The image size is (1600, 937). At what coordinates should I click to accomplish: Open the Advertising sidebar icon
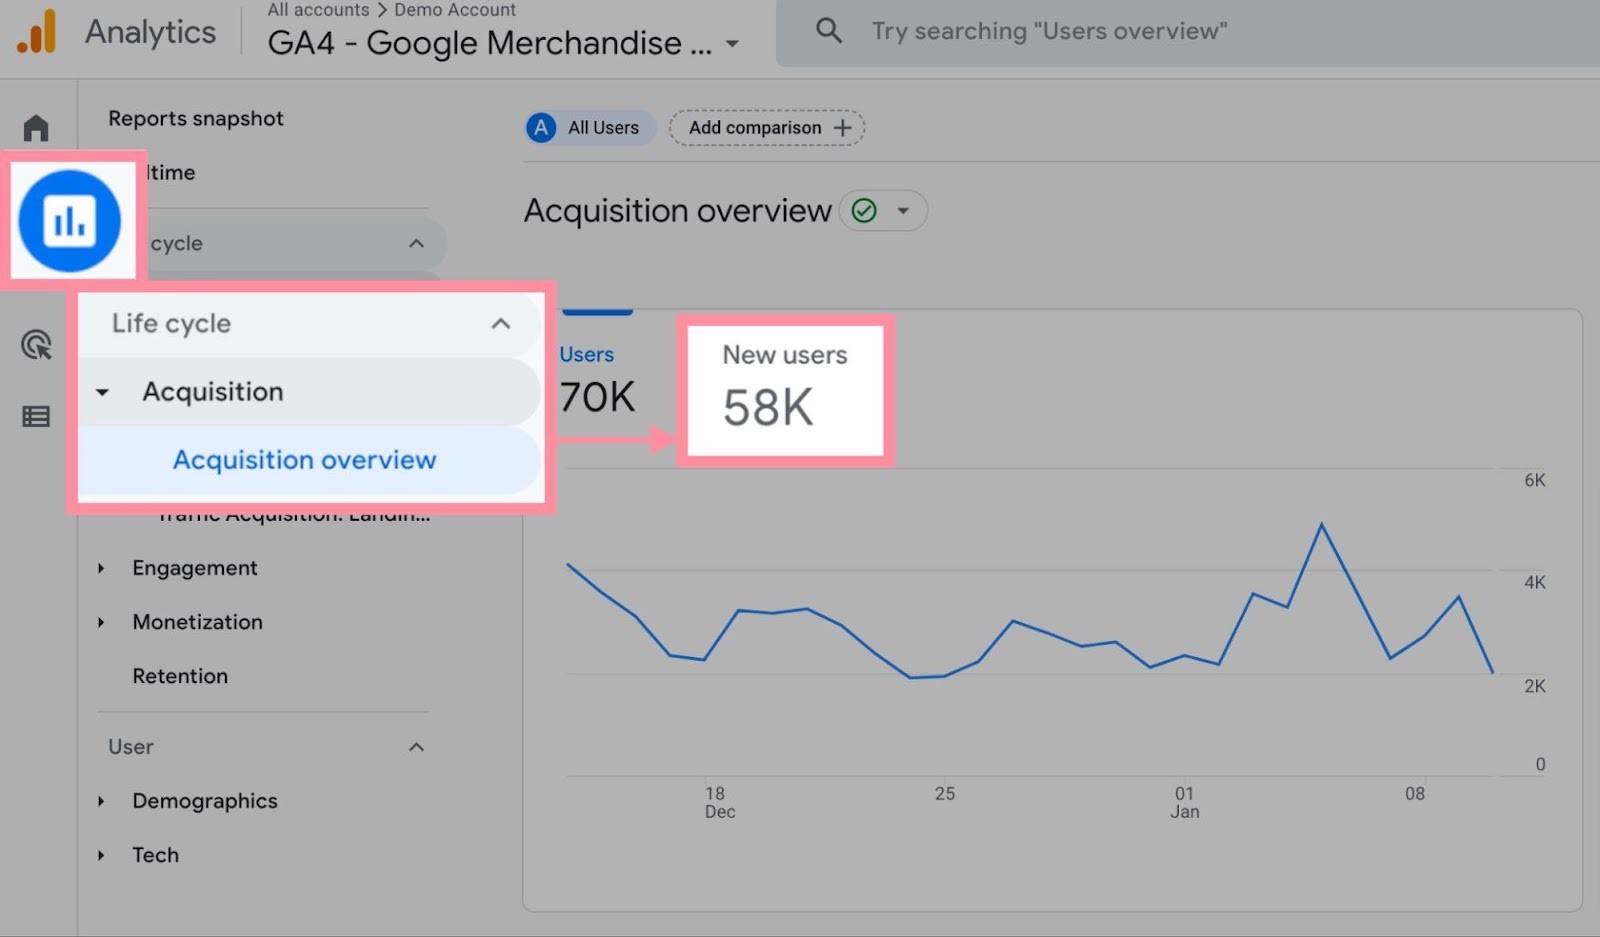(x=36, y=416)
